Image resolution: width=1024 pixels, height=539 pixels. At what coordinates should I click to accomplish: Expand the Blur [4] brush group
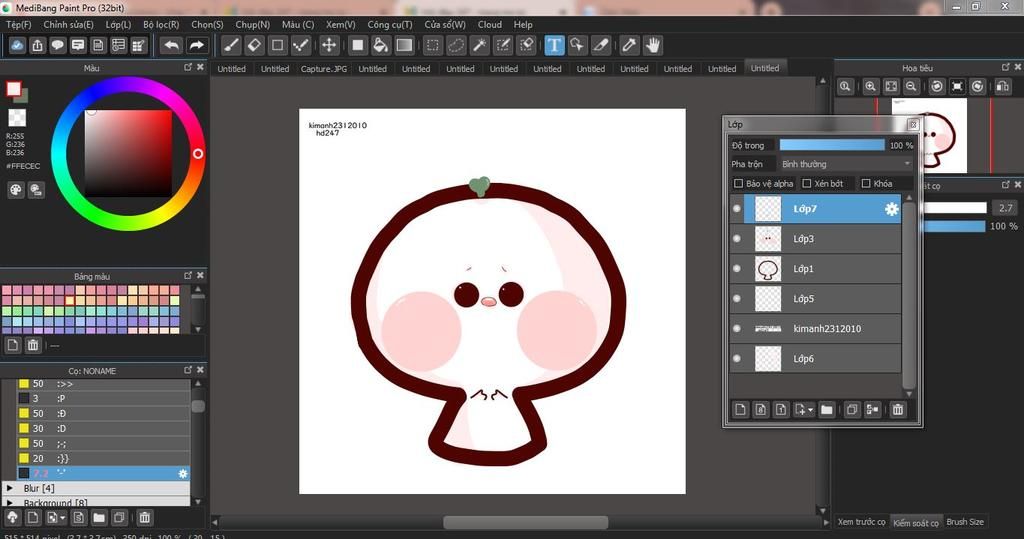tap(10, 488)
